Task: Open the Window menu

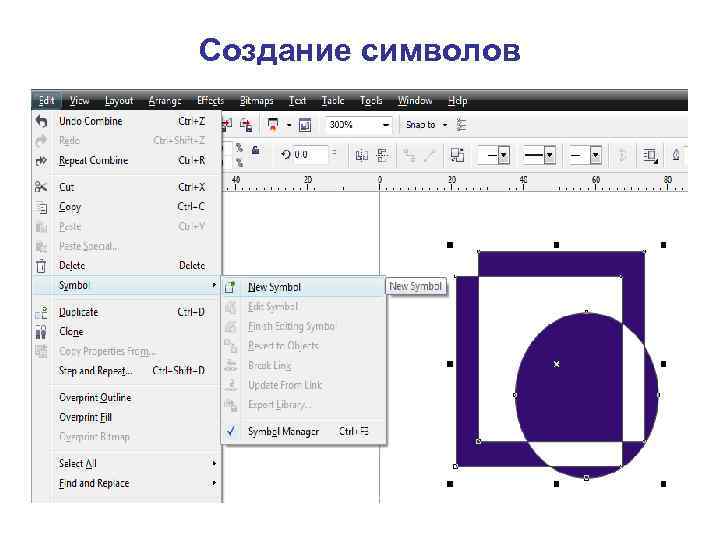Action: pos(415,100)
